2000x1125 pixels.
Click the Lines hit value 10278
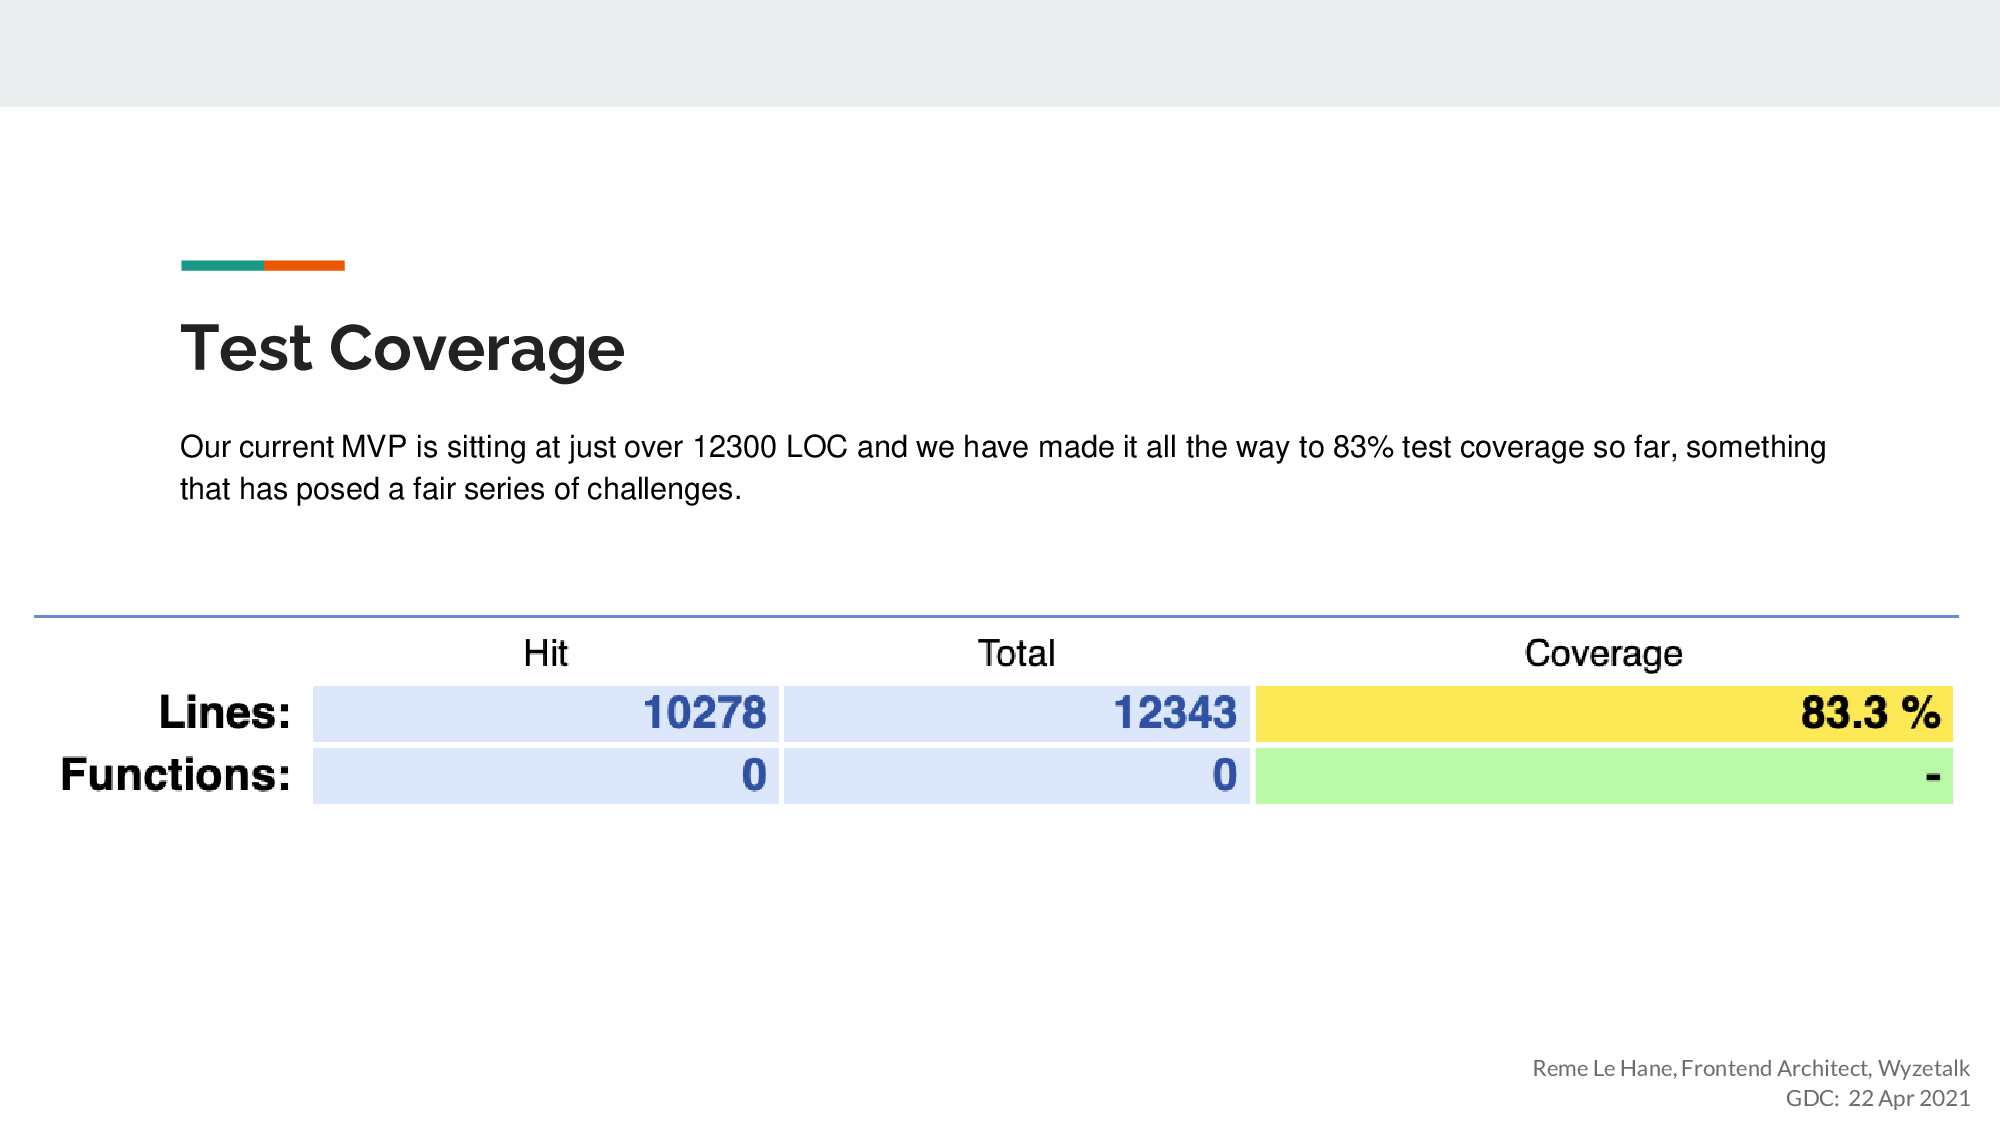coord(704,713)
